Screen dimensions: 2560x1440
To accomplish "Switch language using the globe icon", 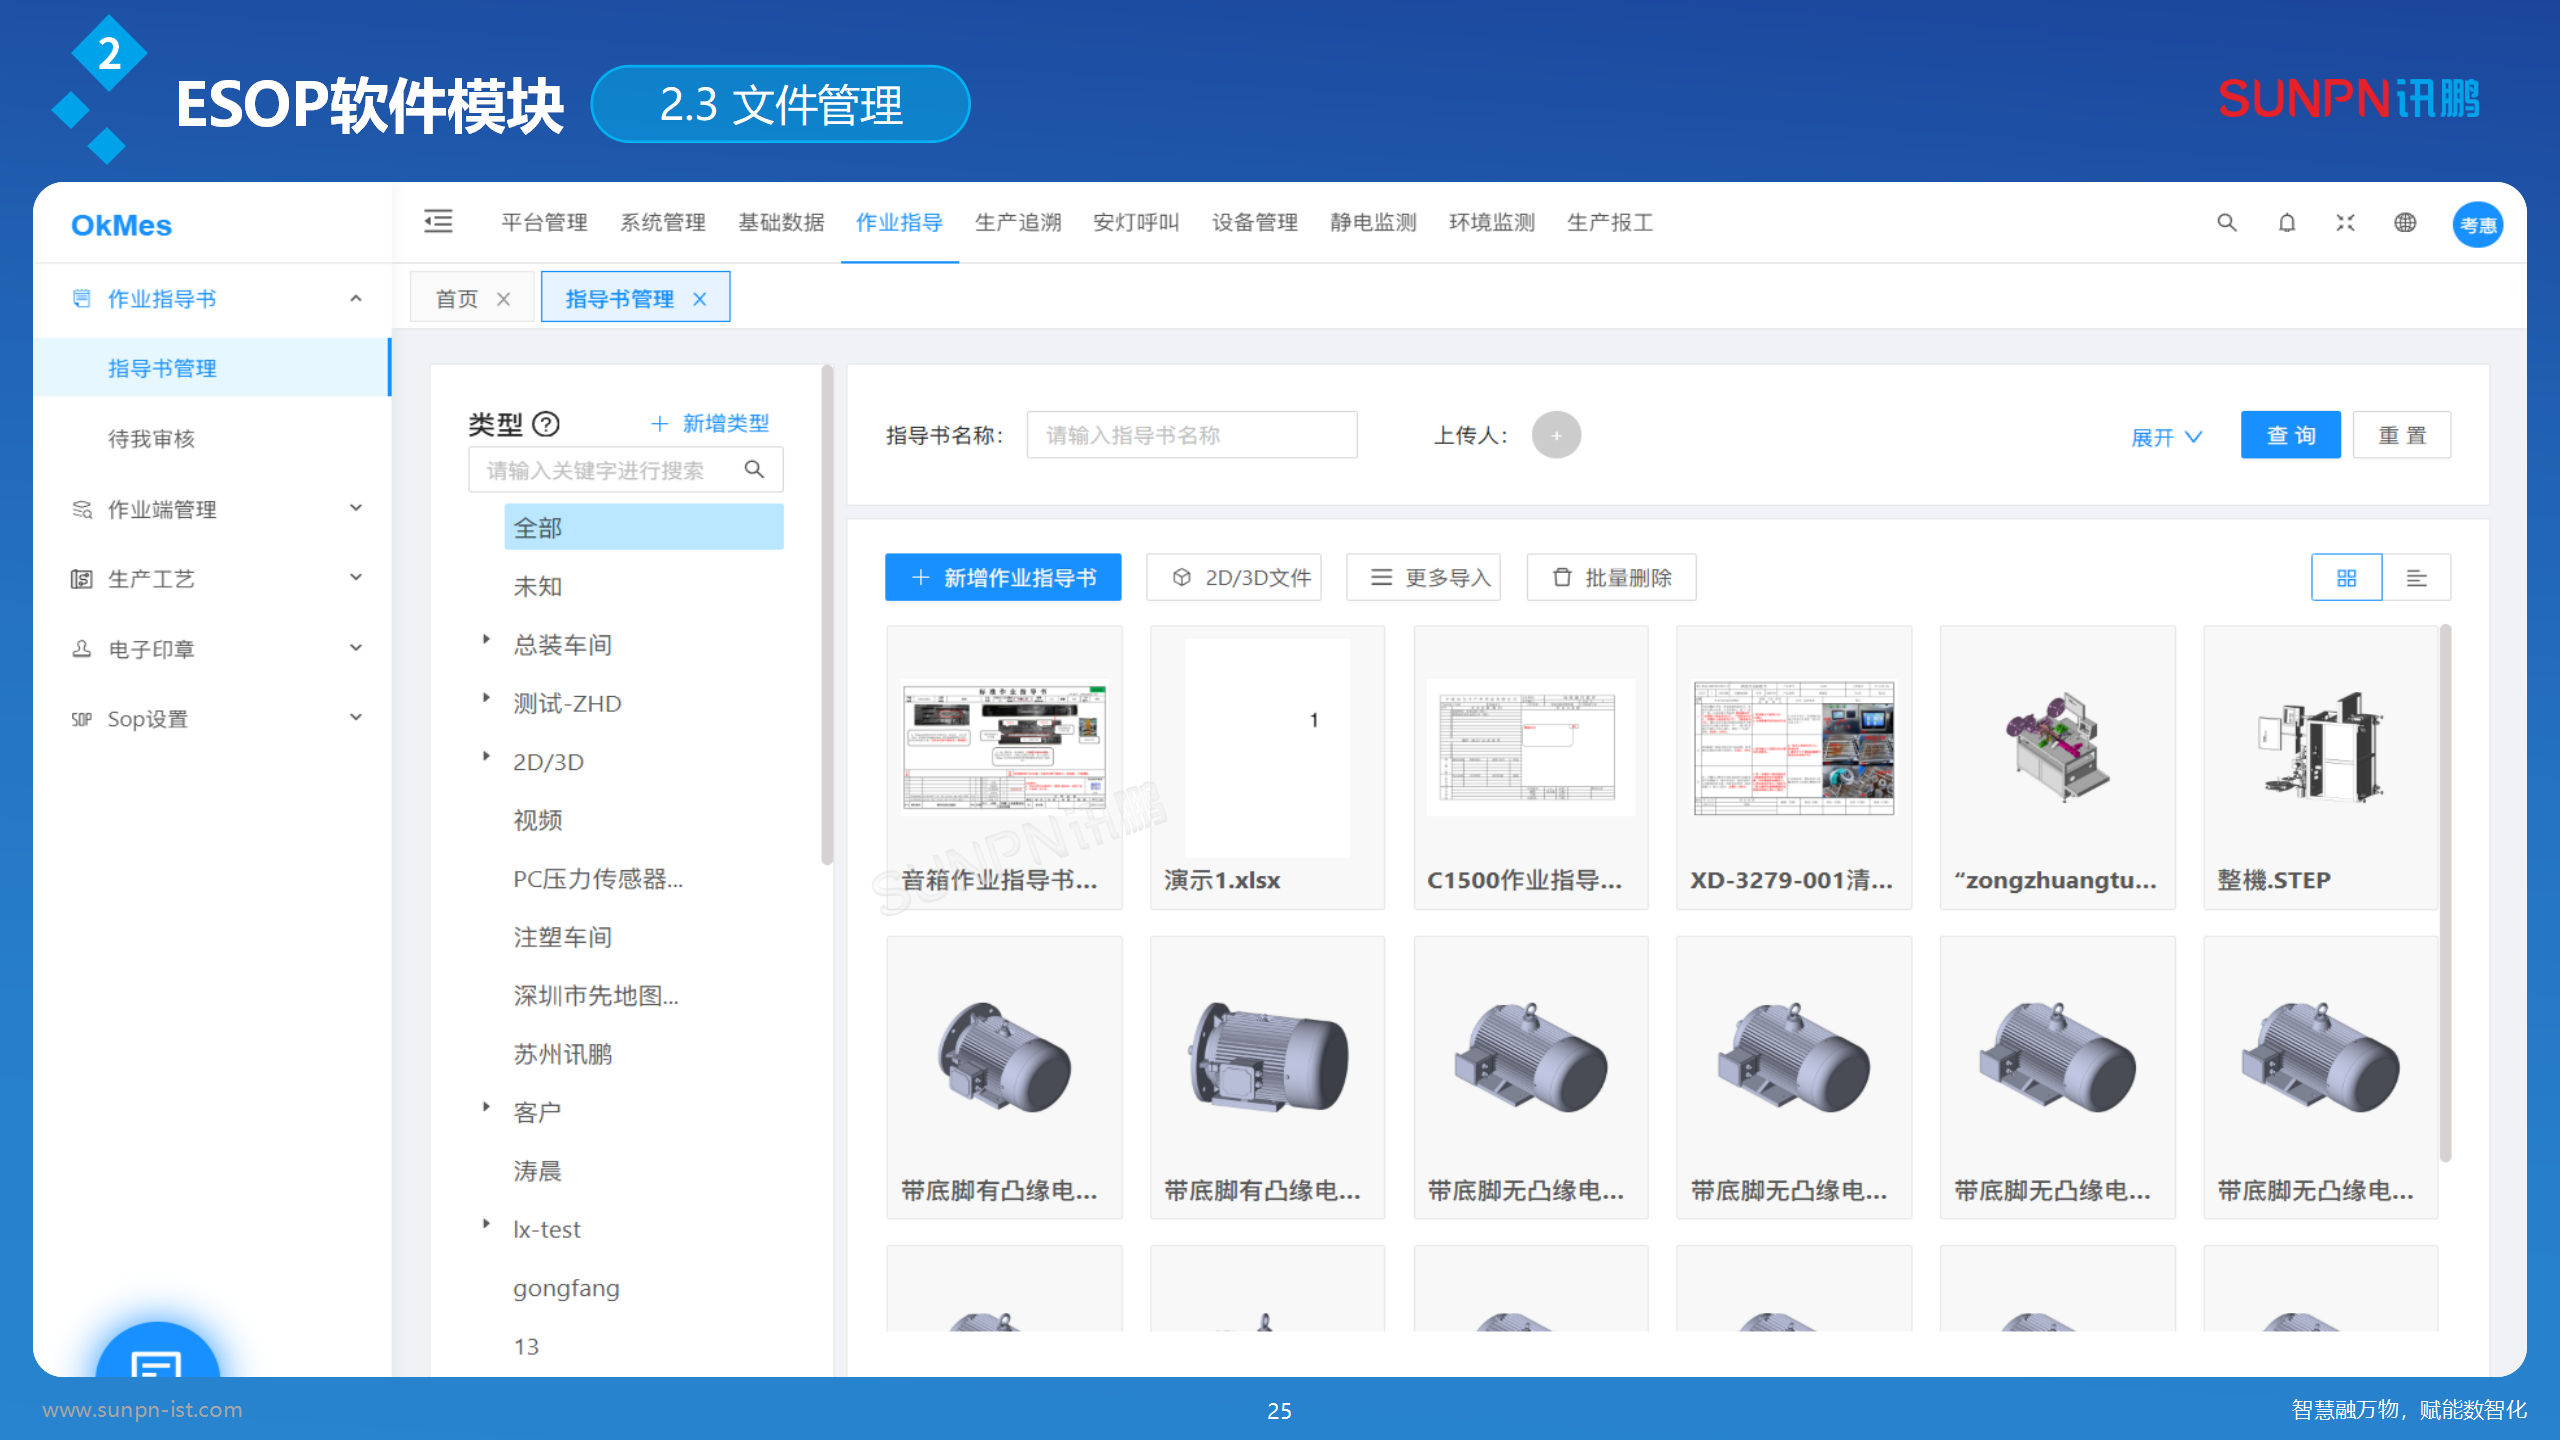I will pos(2406,223).
